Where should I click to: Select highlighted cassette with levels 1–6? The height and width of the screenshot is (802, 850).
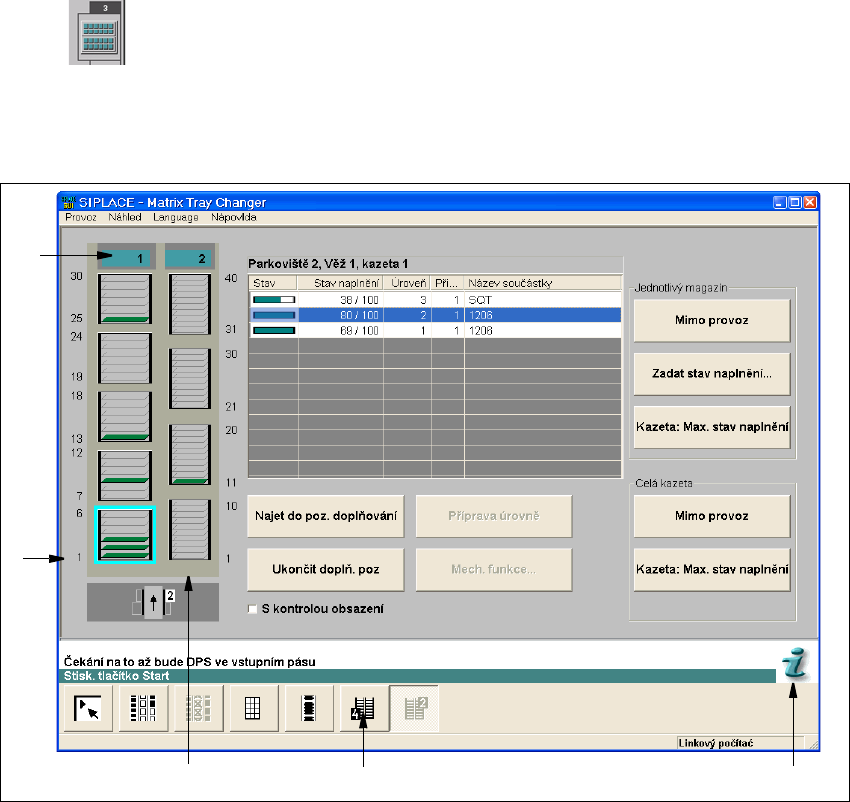pos(124,535)
